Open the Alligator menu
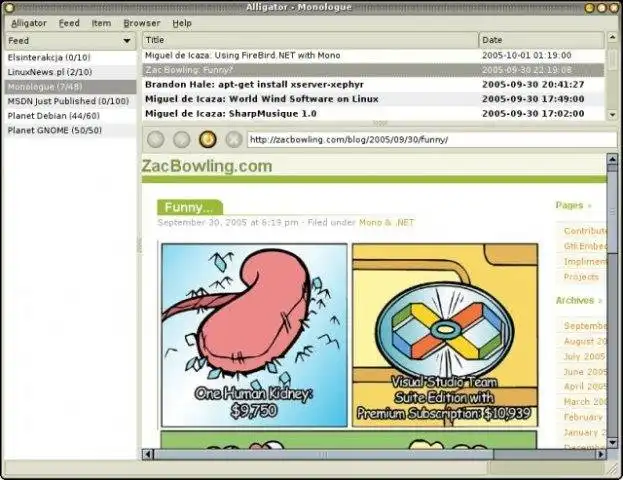 click(29, 23)
